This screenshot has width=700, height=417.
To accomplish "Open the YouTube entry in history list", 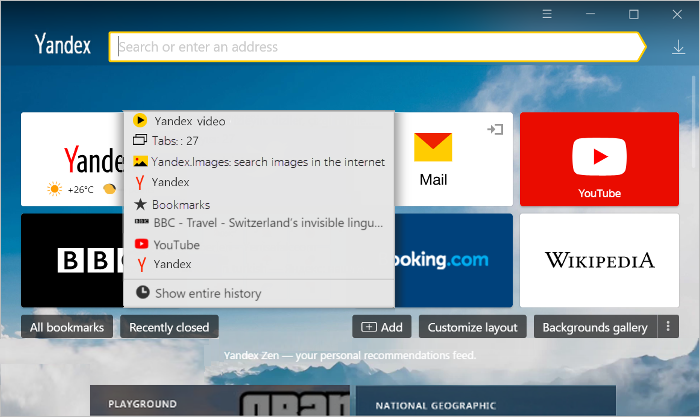I will point(259,245).
